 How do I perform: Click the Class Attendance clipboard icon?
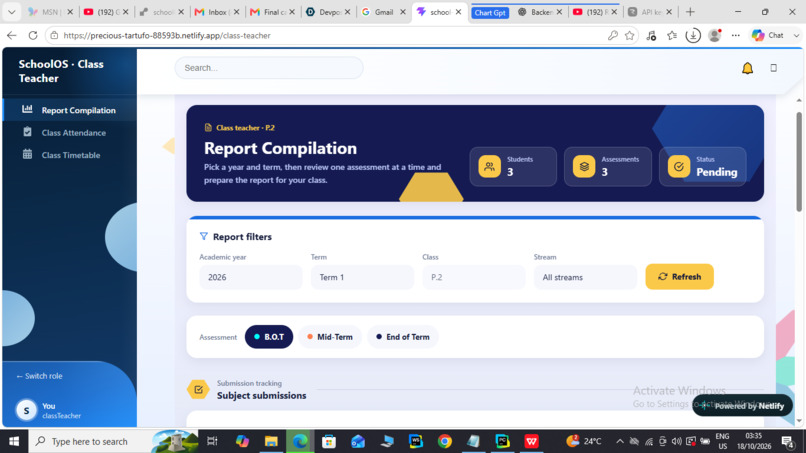tap(27, 132)
